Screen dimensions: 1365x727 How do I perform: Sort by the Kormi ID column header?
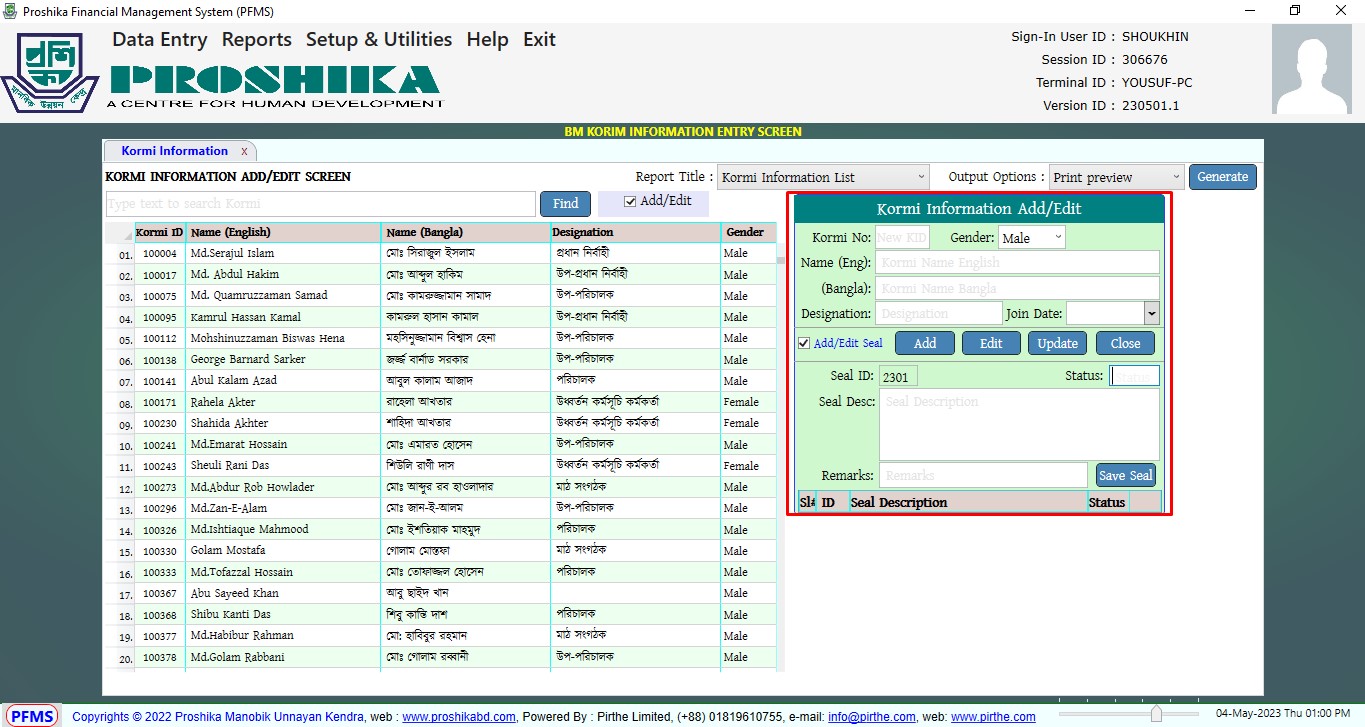click(160, 232)
